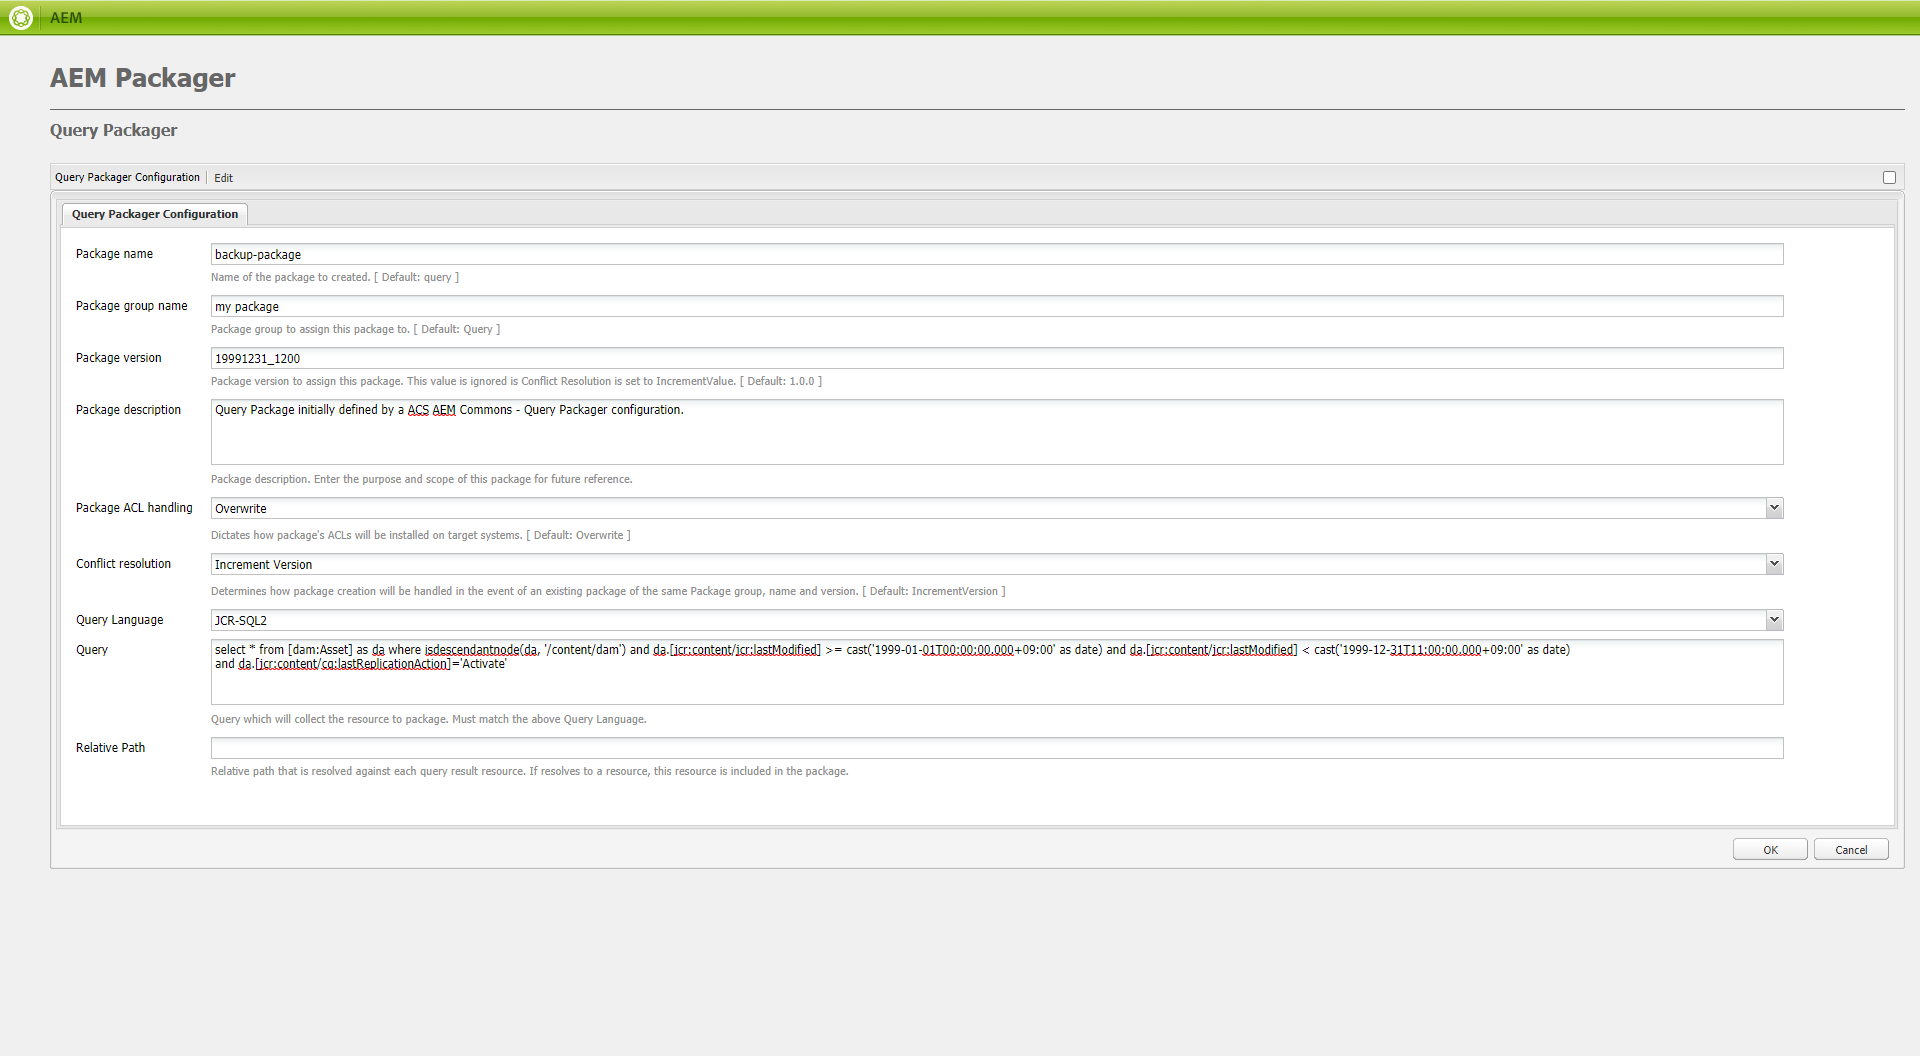The height and width of the screenshot is (1056, 1920).
Task: Open Package ACL handling dropdown arrow
Action: click(x=1774, y=508)
